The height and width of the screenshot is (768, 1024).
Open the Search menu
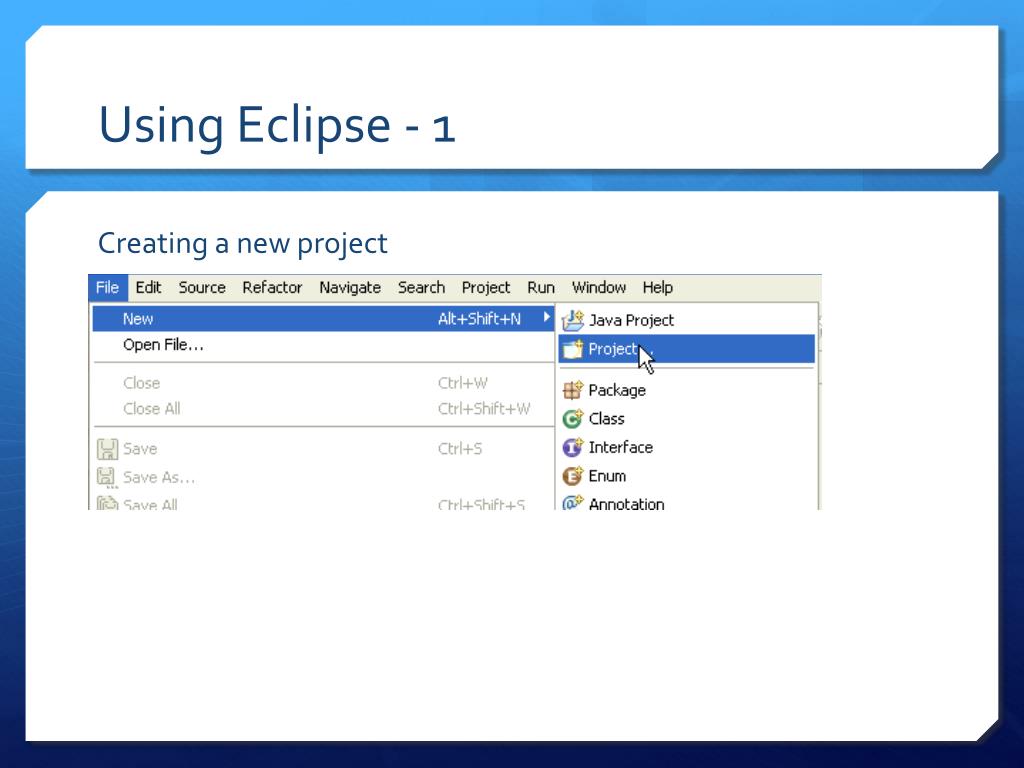[421, 287]
